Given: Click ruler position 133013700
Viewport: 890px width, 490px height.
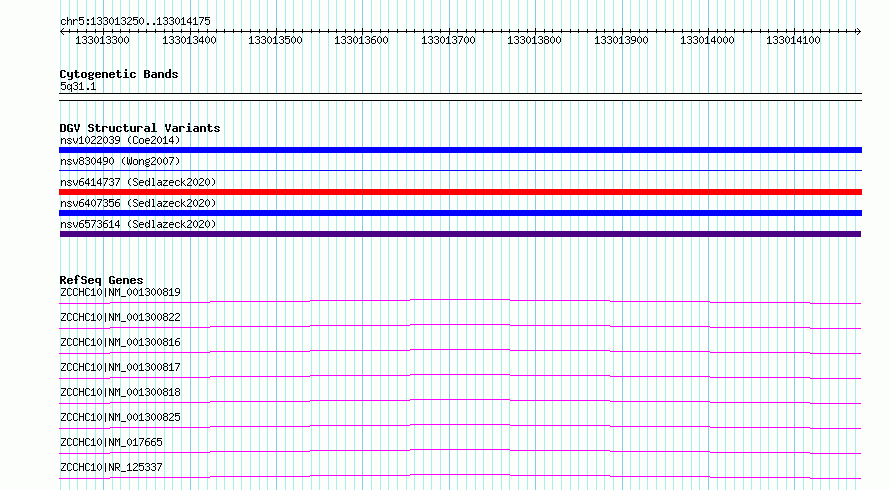Looking at the screenshot, I should pos(448,40).
